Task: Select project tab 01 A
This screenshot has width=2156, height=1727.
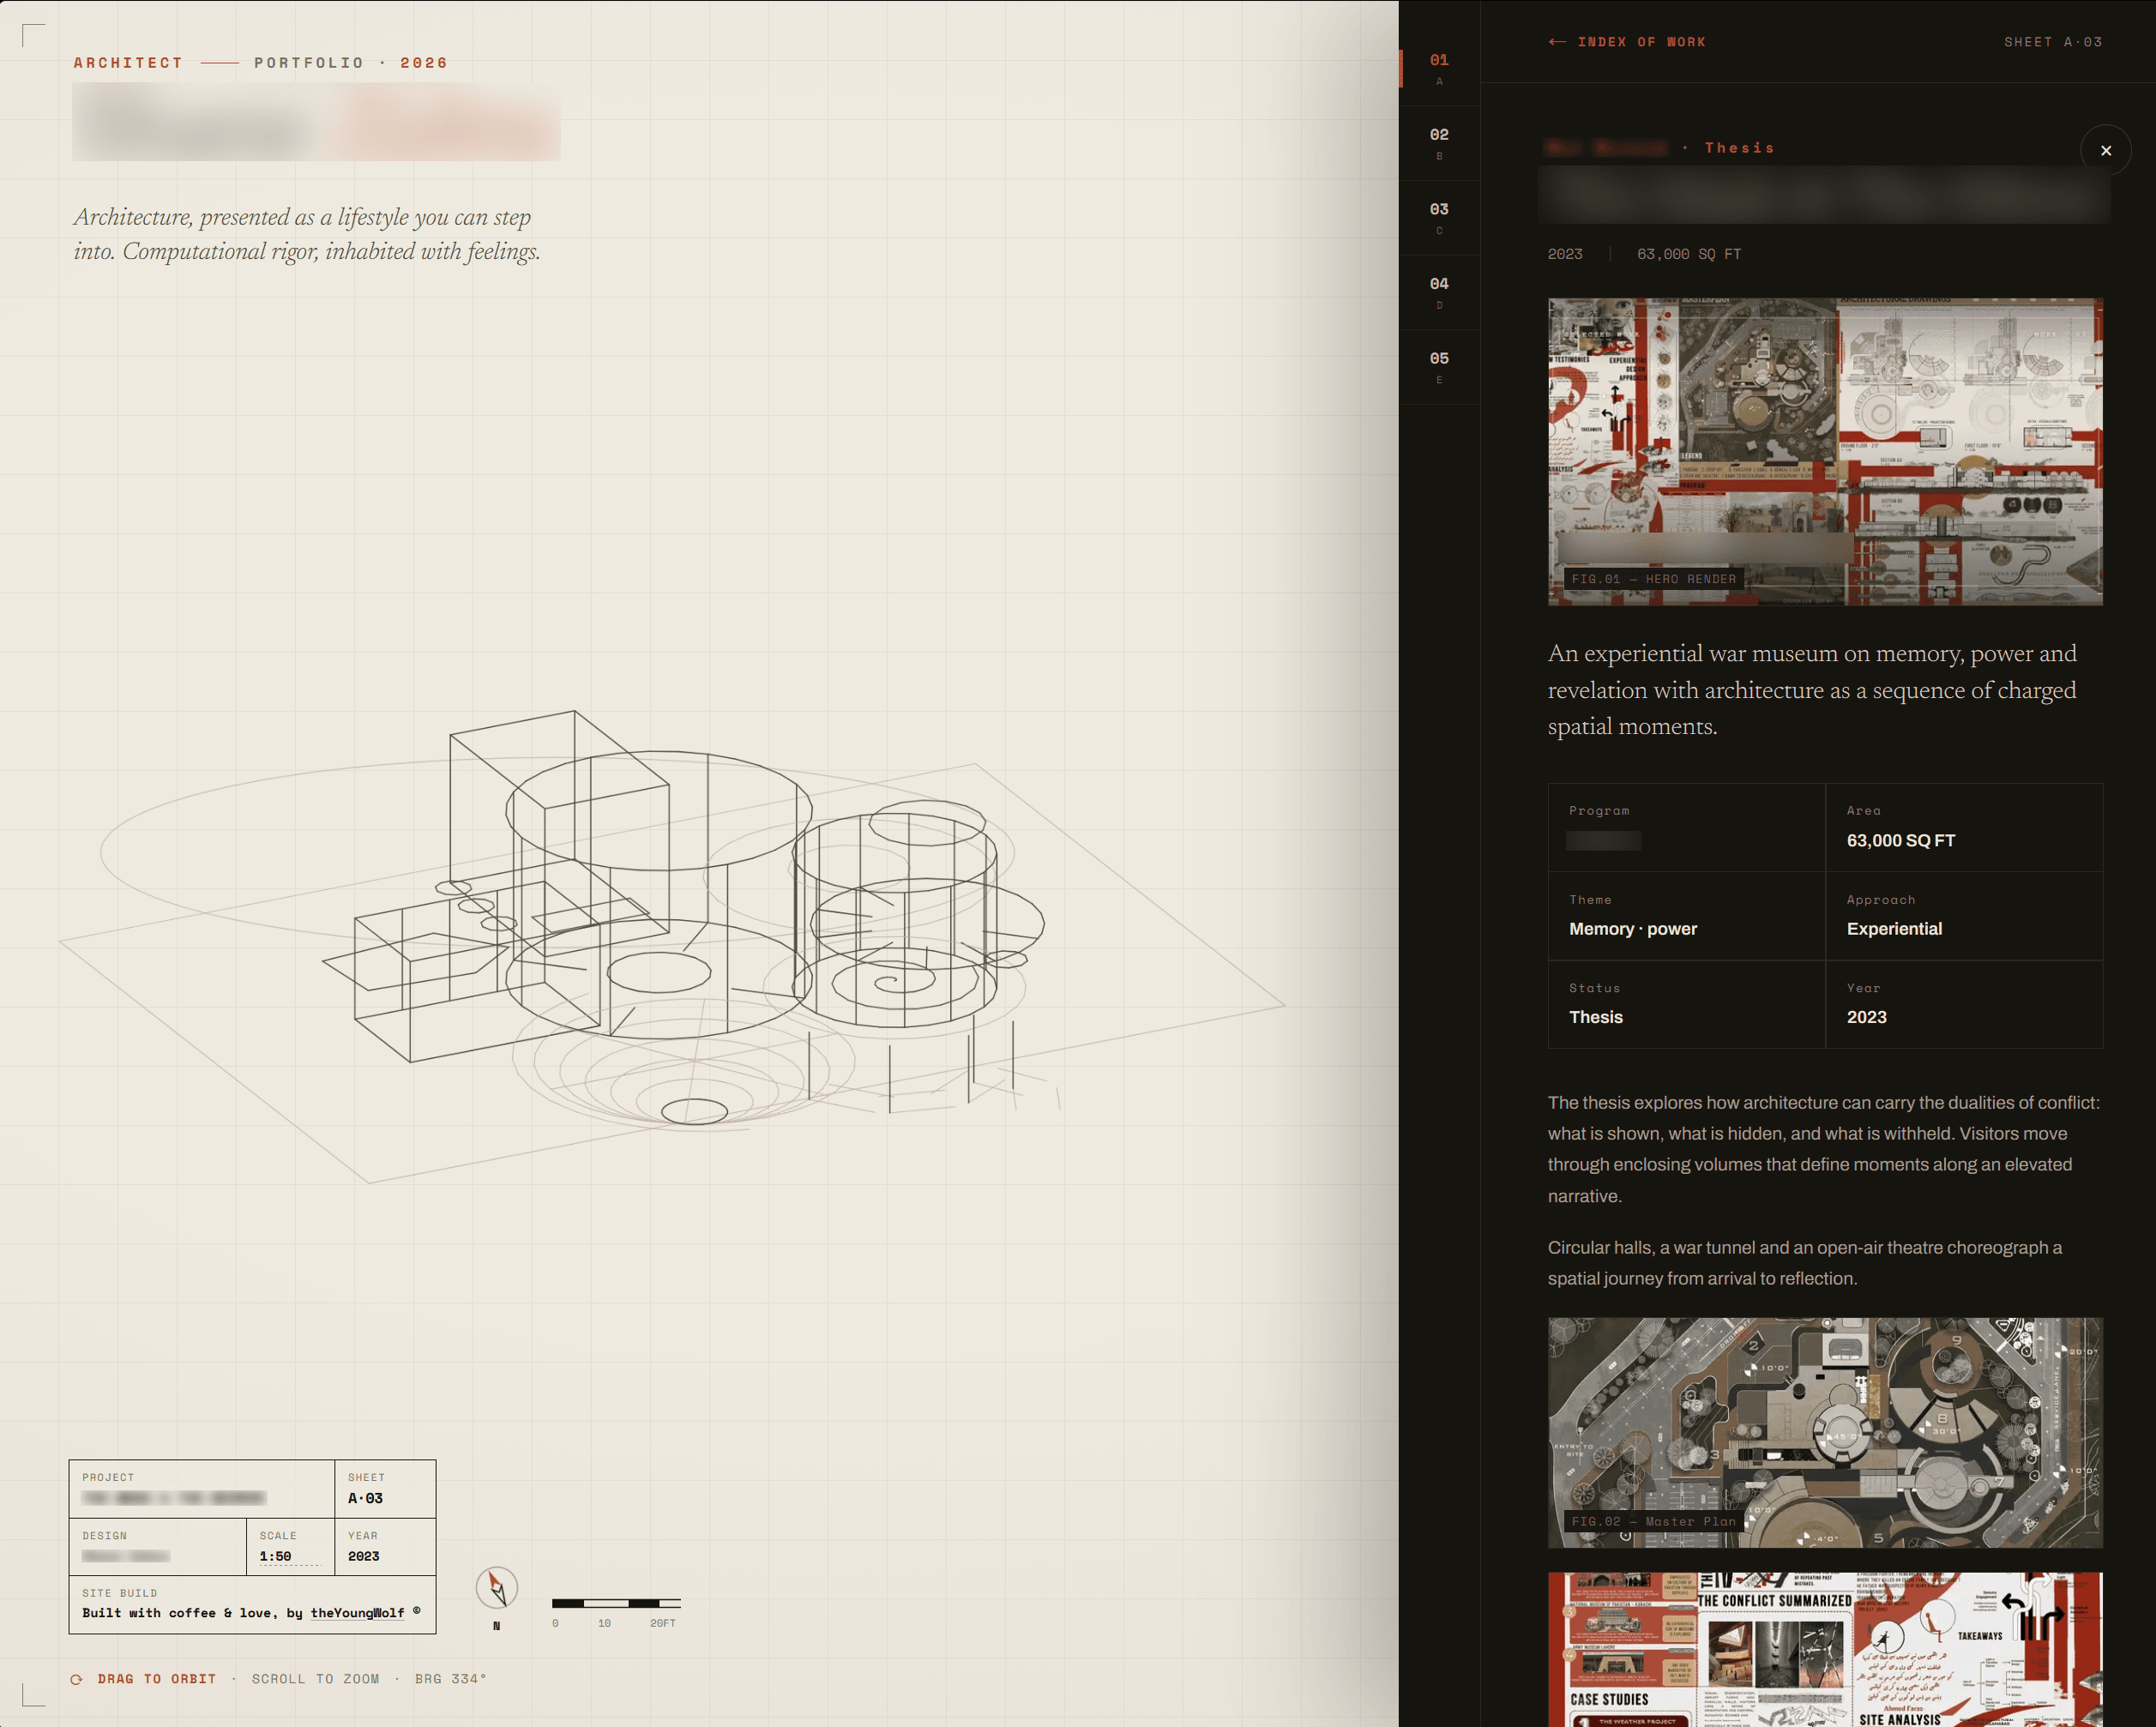Action: tap(1439, 69)
